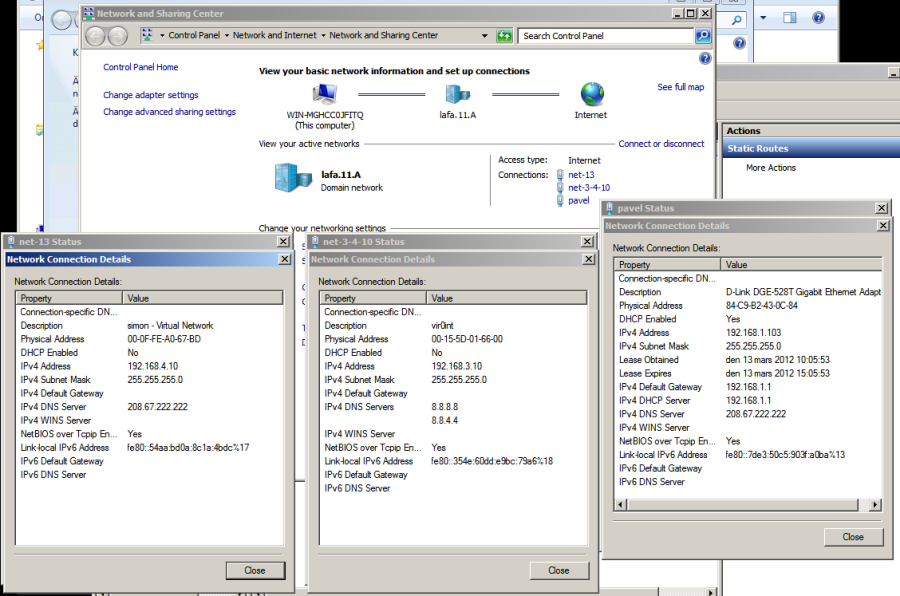Viewport: 900px width, 596px height.
Task: Expand the Network and Internet breadcrumb arrow
Action: [x=323, y=36]
